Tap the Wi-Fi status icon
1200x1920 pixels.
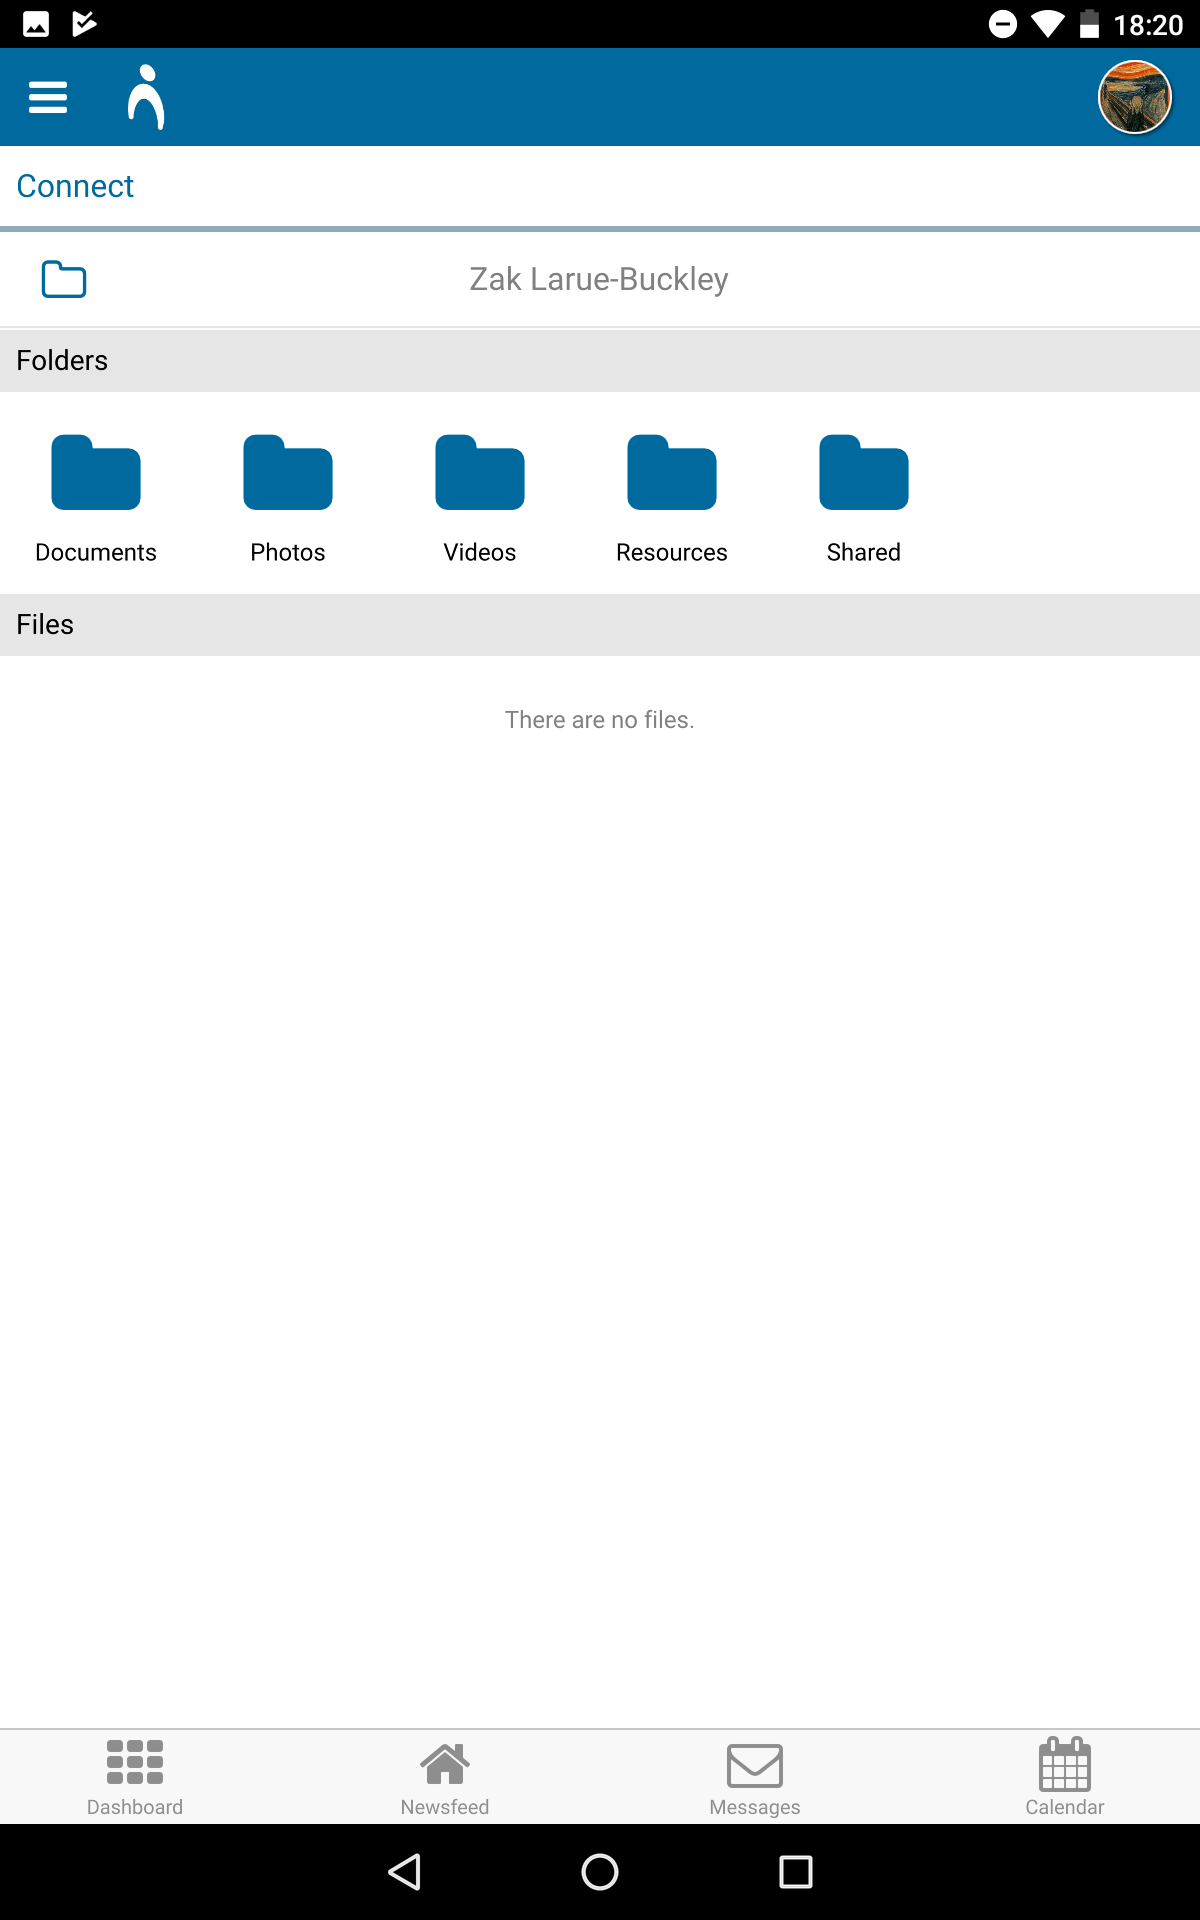pos(1048,24)
